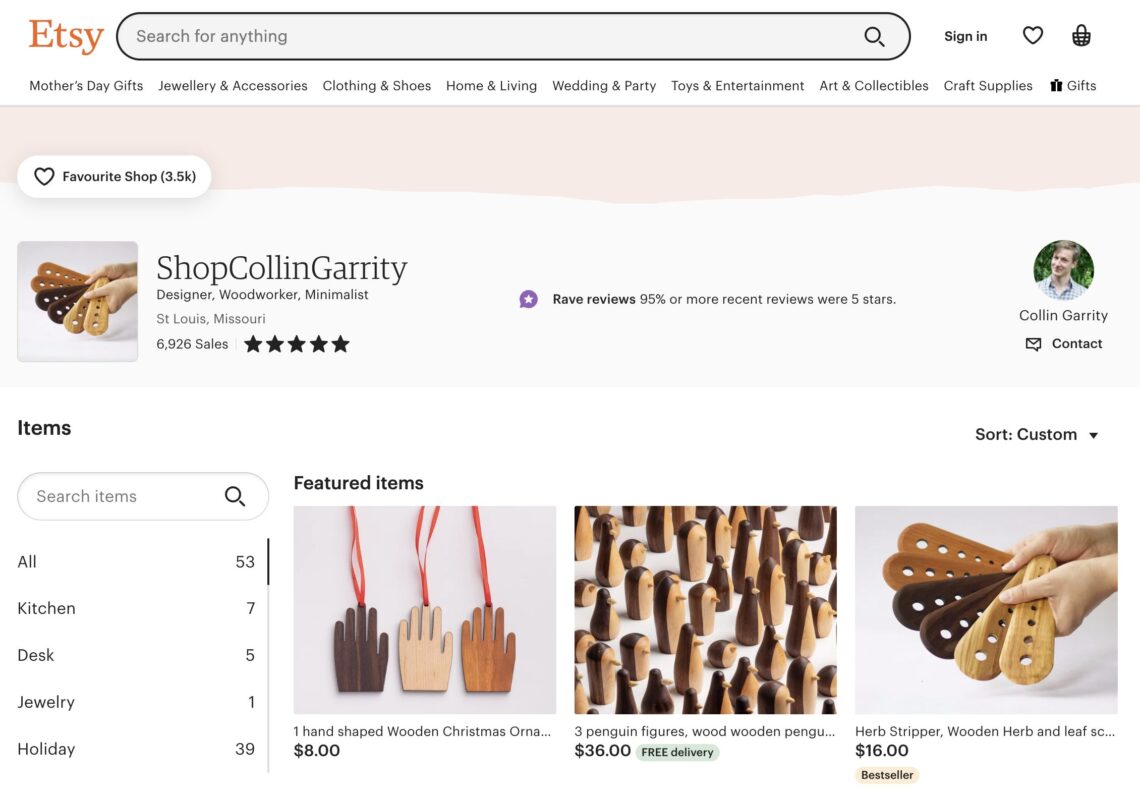This screenshot has height=796, width=1140.
Task: Open the wooden hand Christmas ornament listing thumbnail
Action: pyautogui.click(x=424, y=610)
